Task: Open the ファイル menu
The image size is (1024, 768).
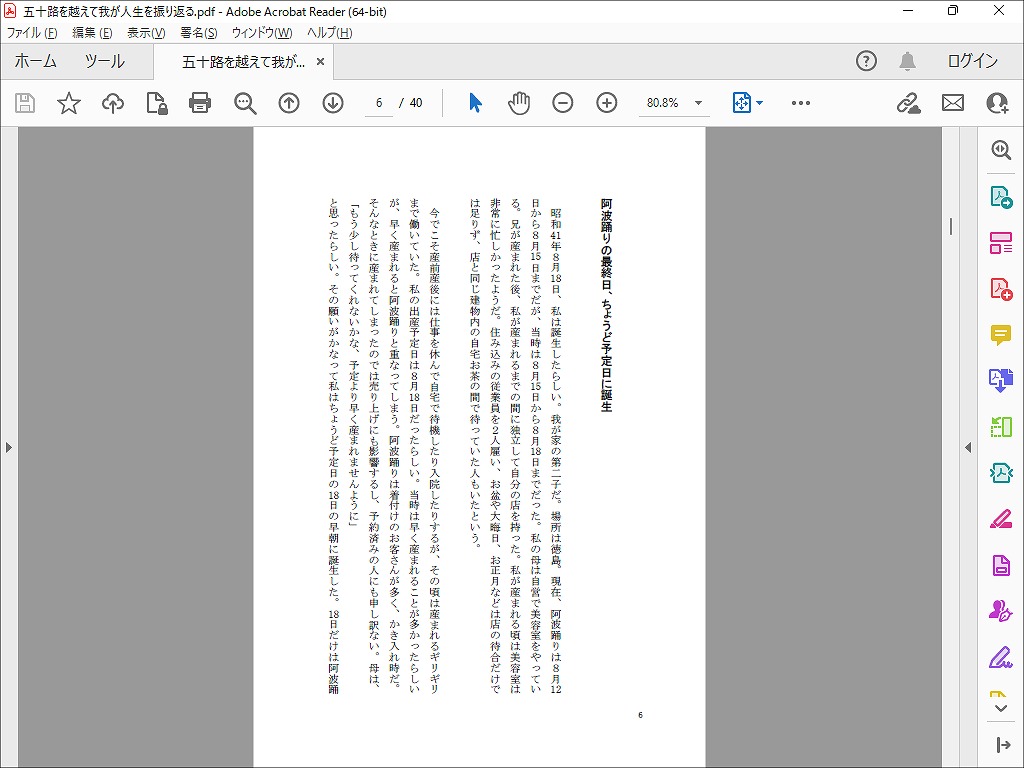Action: [31, 33]
